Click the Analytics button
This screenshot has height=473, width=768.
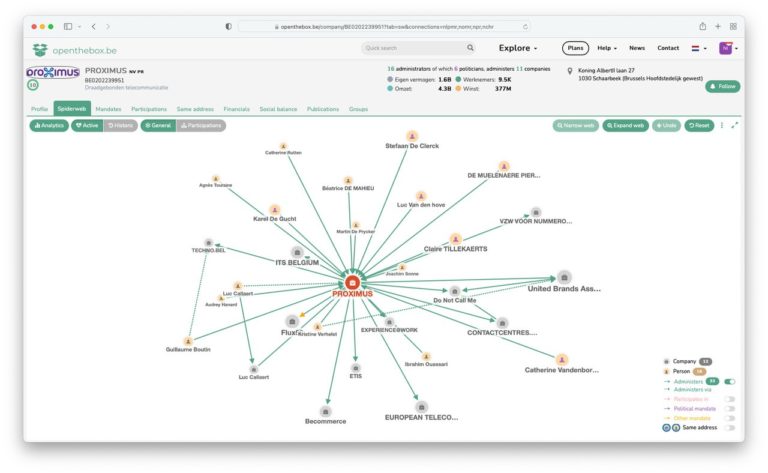point(49,125)
